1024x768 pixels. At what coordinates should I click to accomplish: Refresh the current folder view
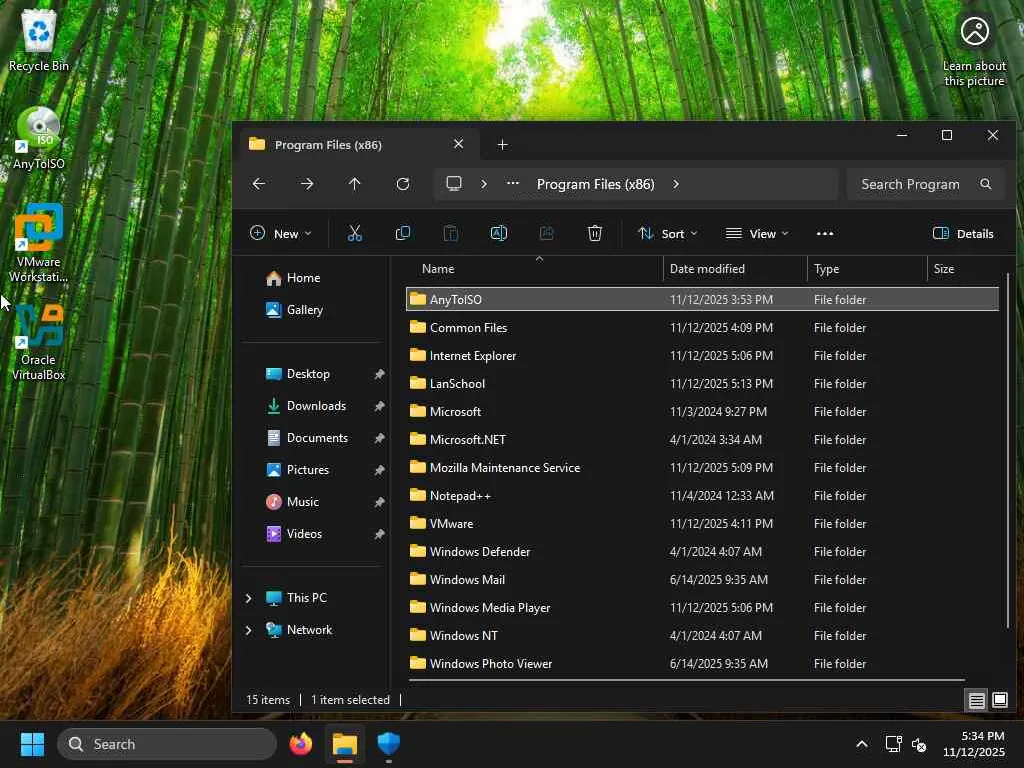(x=403, y=184)
